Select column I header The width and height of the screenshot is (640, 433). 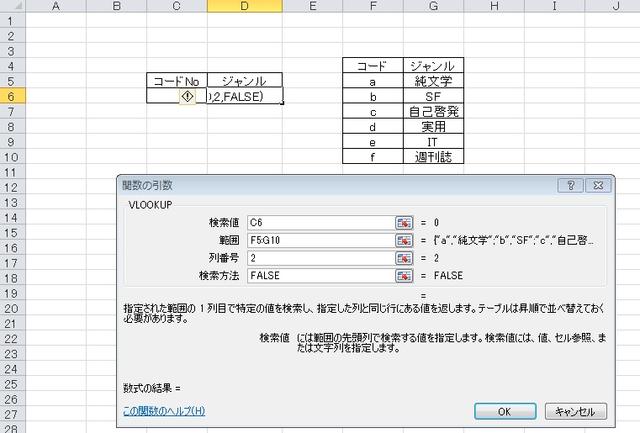pyautogui.click(x=554, y=6)
